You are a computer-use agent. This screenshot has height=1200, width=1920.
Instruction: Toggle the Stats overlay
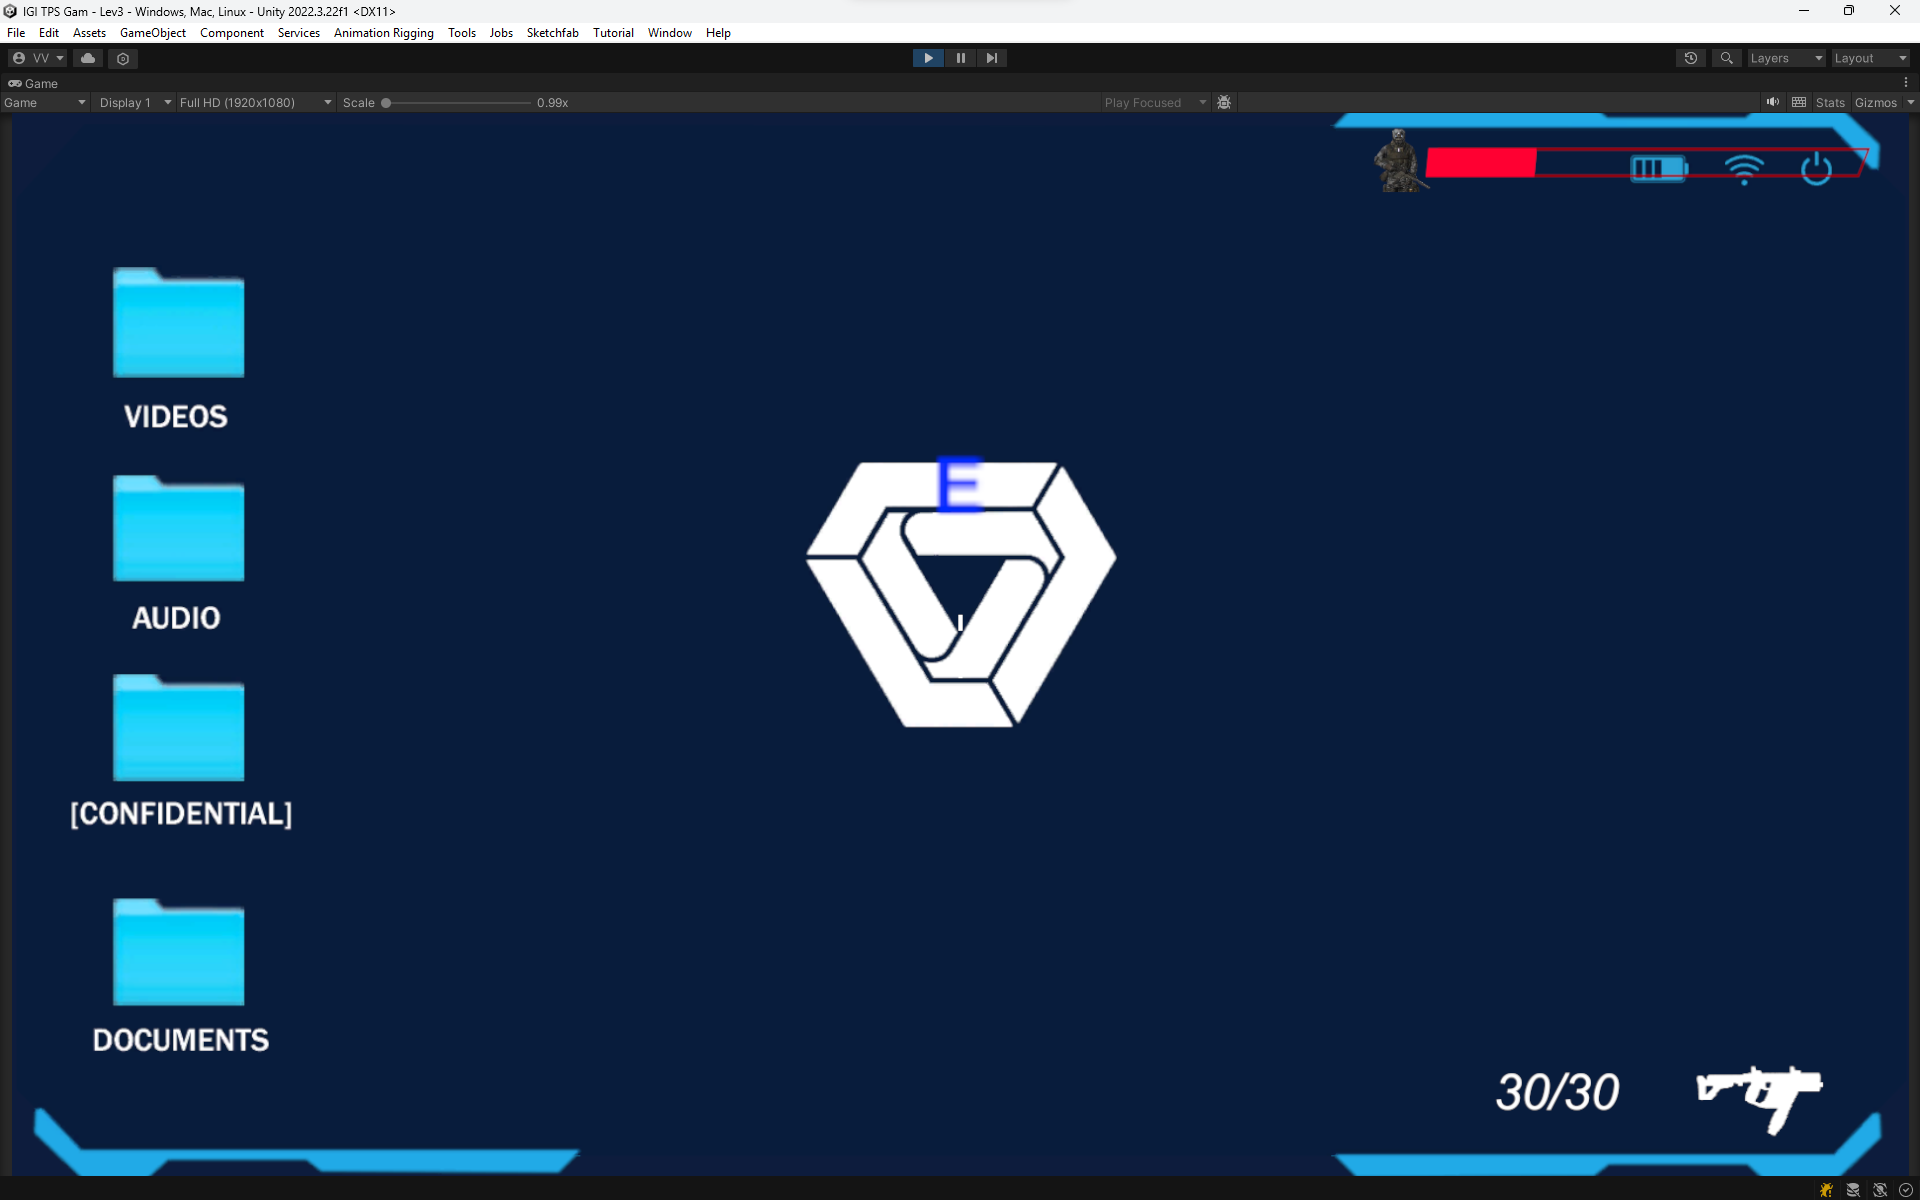pos(1830,102)
